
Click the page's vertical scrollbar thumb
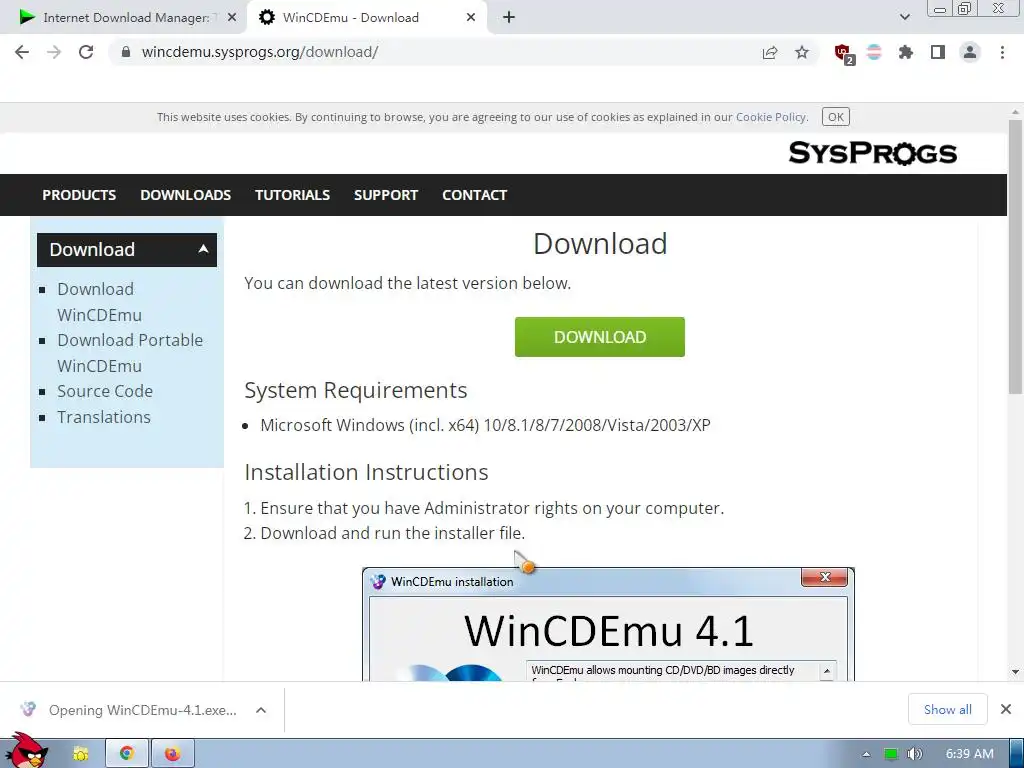tap(1015, 256)
